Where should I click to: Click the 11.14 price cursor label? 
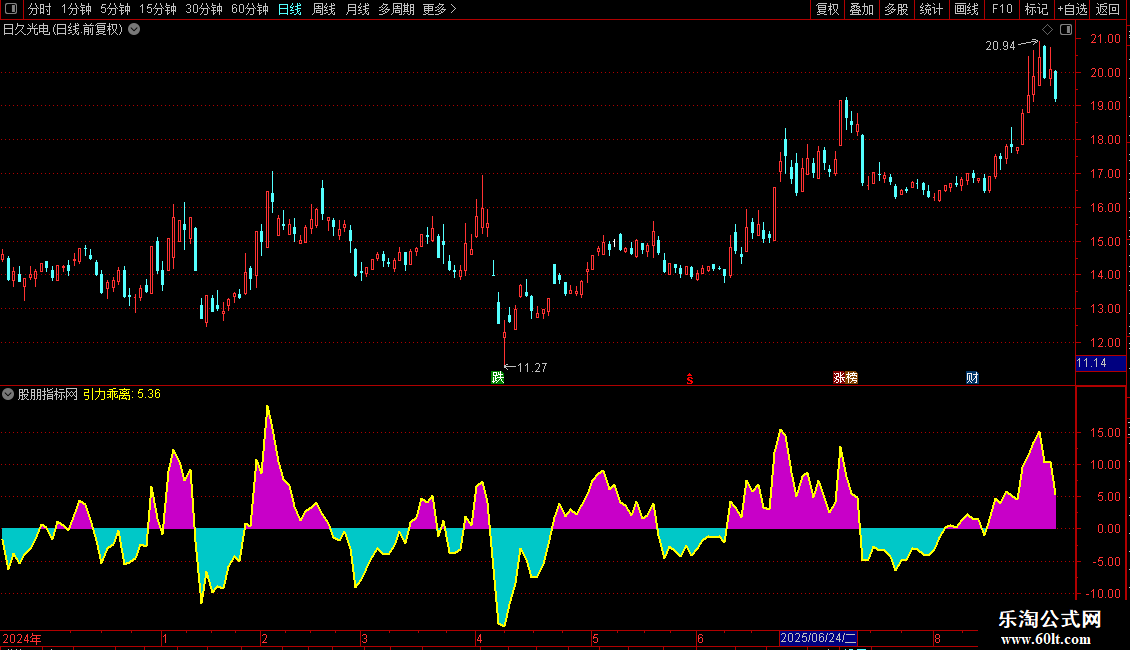(1100, 363)
